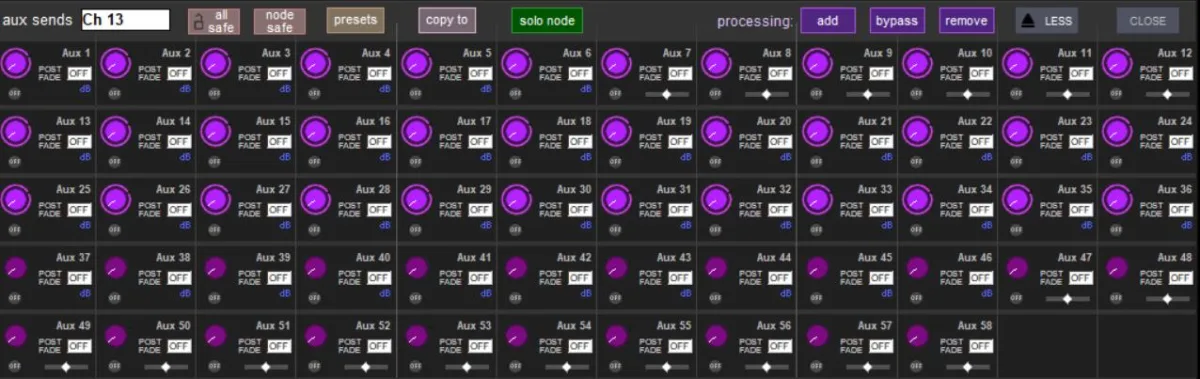Switch Aux 9 POST FADE OFF box
The height and width of the screenshot is (379, 1200).
point(880,73)
